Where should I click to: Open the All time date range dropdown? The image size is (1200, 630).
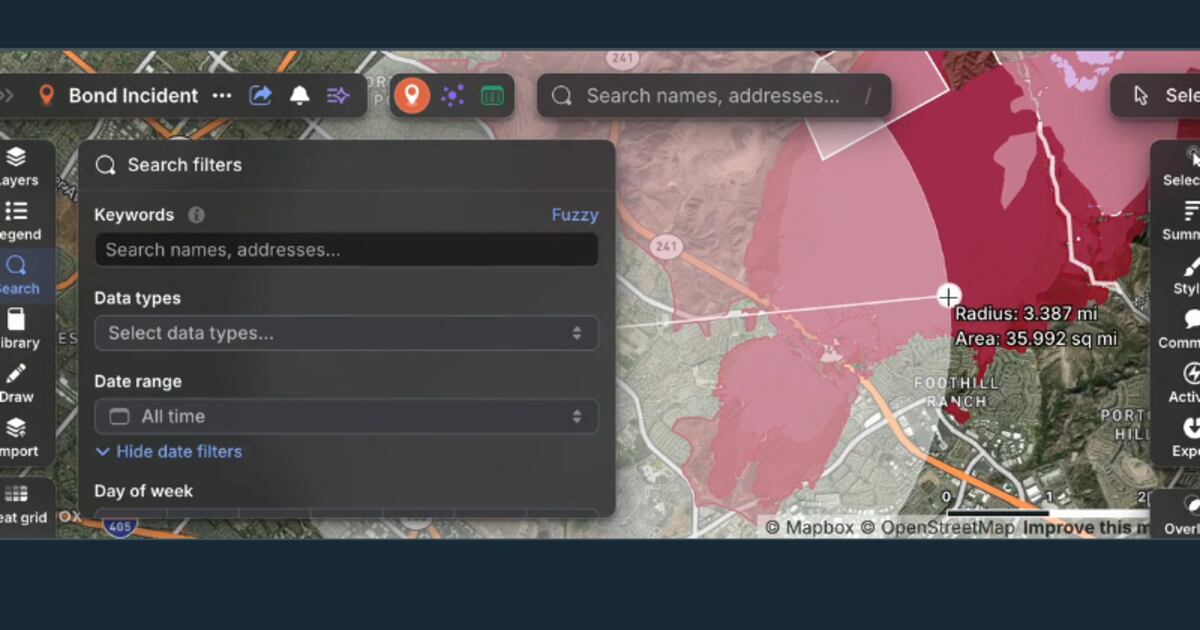pos(346,416)
